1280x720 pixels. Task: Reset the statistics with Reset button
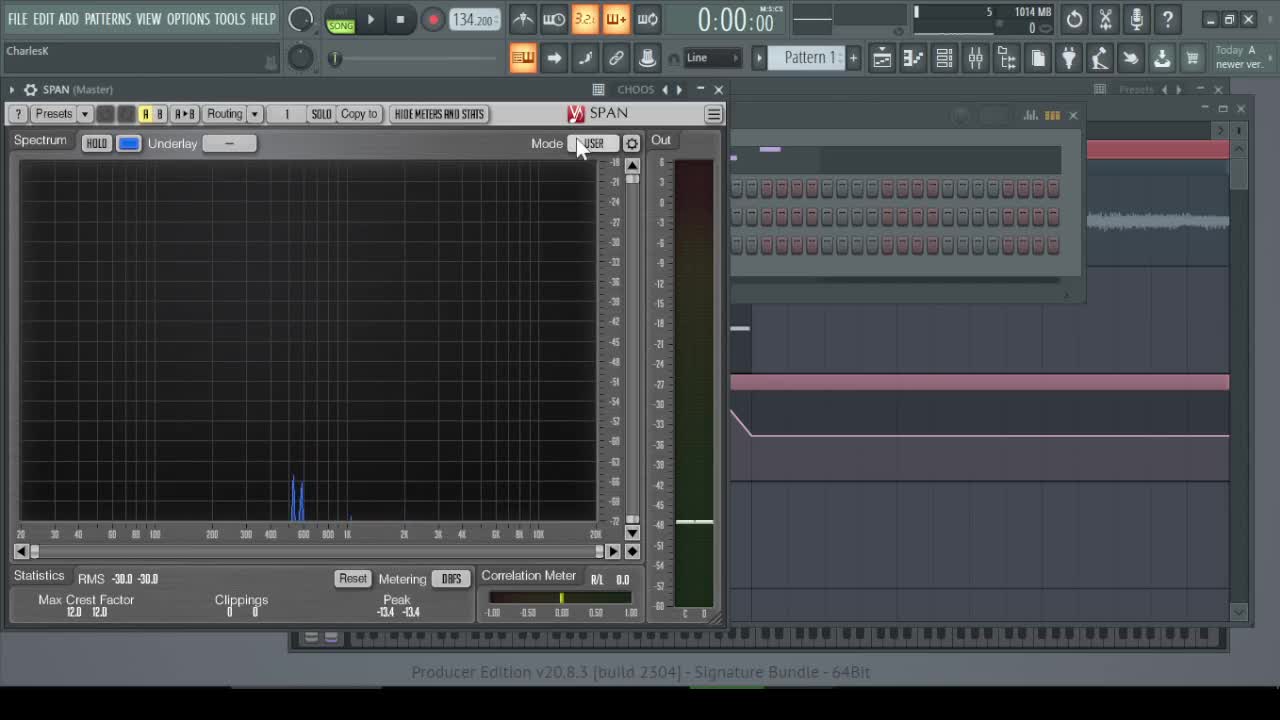tap(352, 579)
